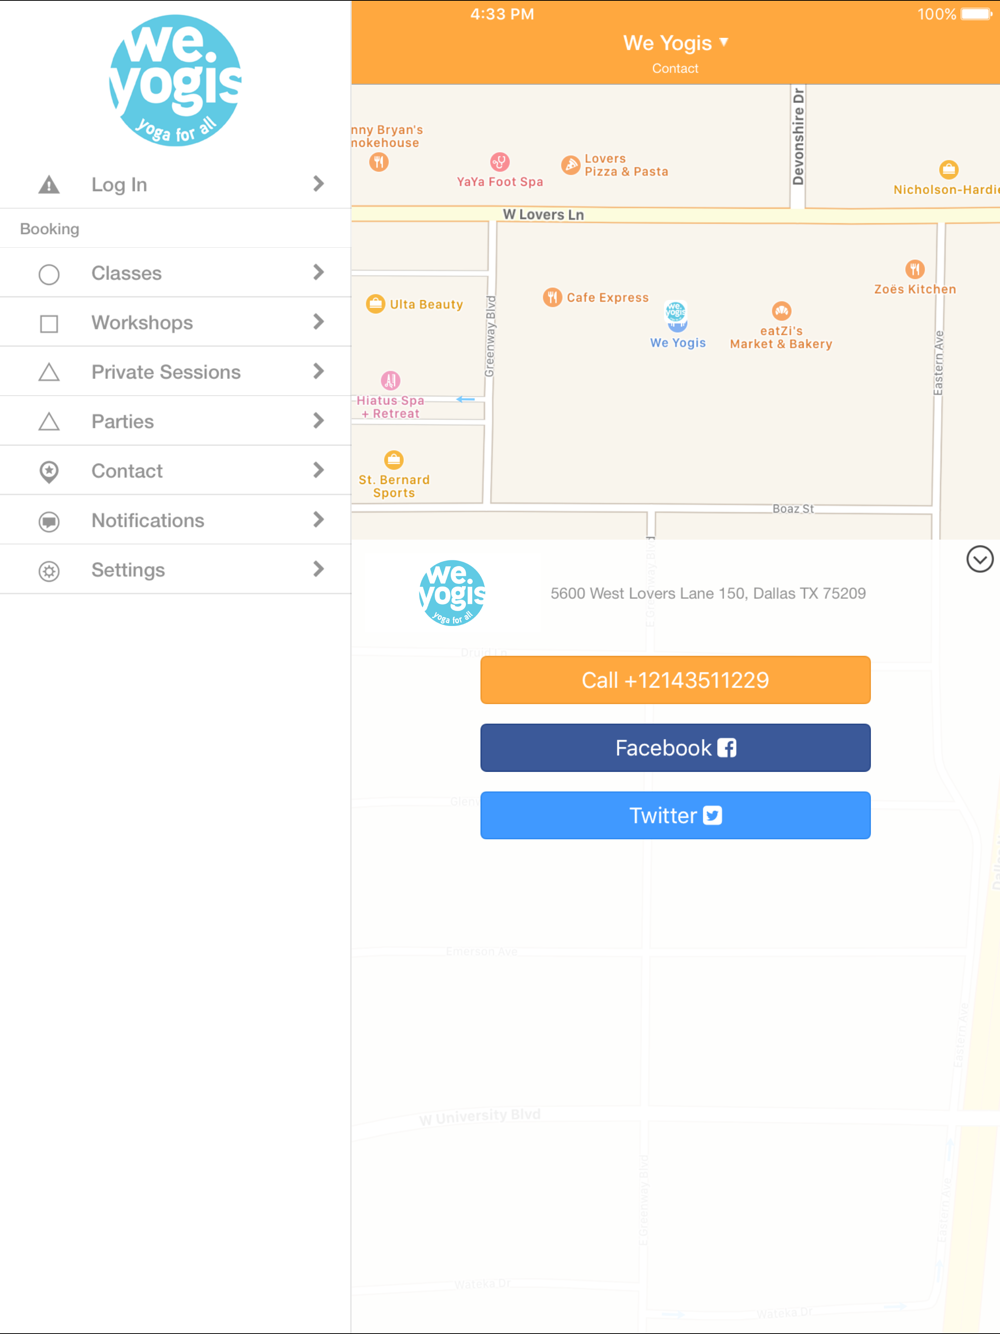Image resolution: width=1000 pixels, height=1334 pixels.
Task: Tap the W Lovers Ln street label
Action: (543, 214)
